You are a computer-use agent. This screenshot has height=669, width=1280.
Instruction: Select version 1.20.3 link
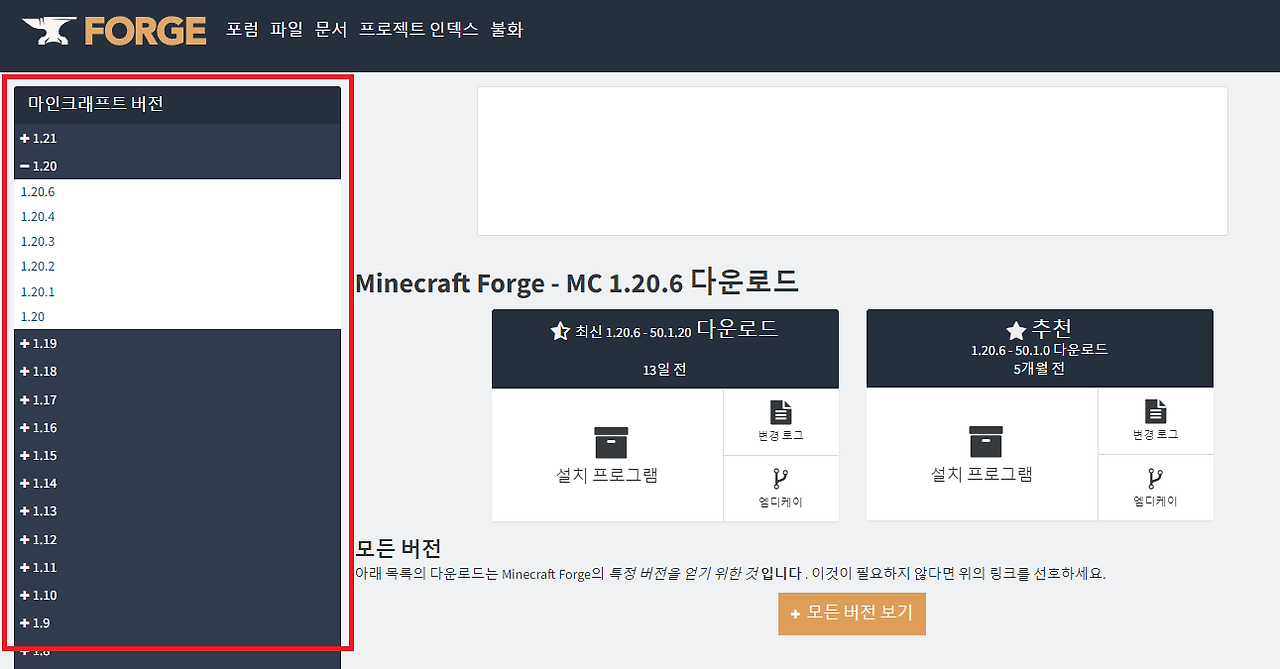38,241
